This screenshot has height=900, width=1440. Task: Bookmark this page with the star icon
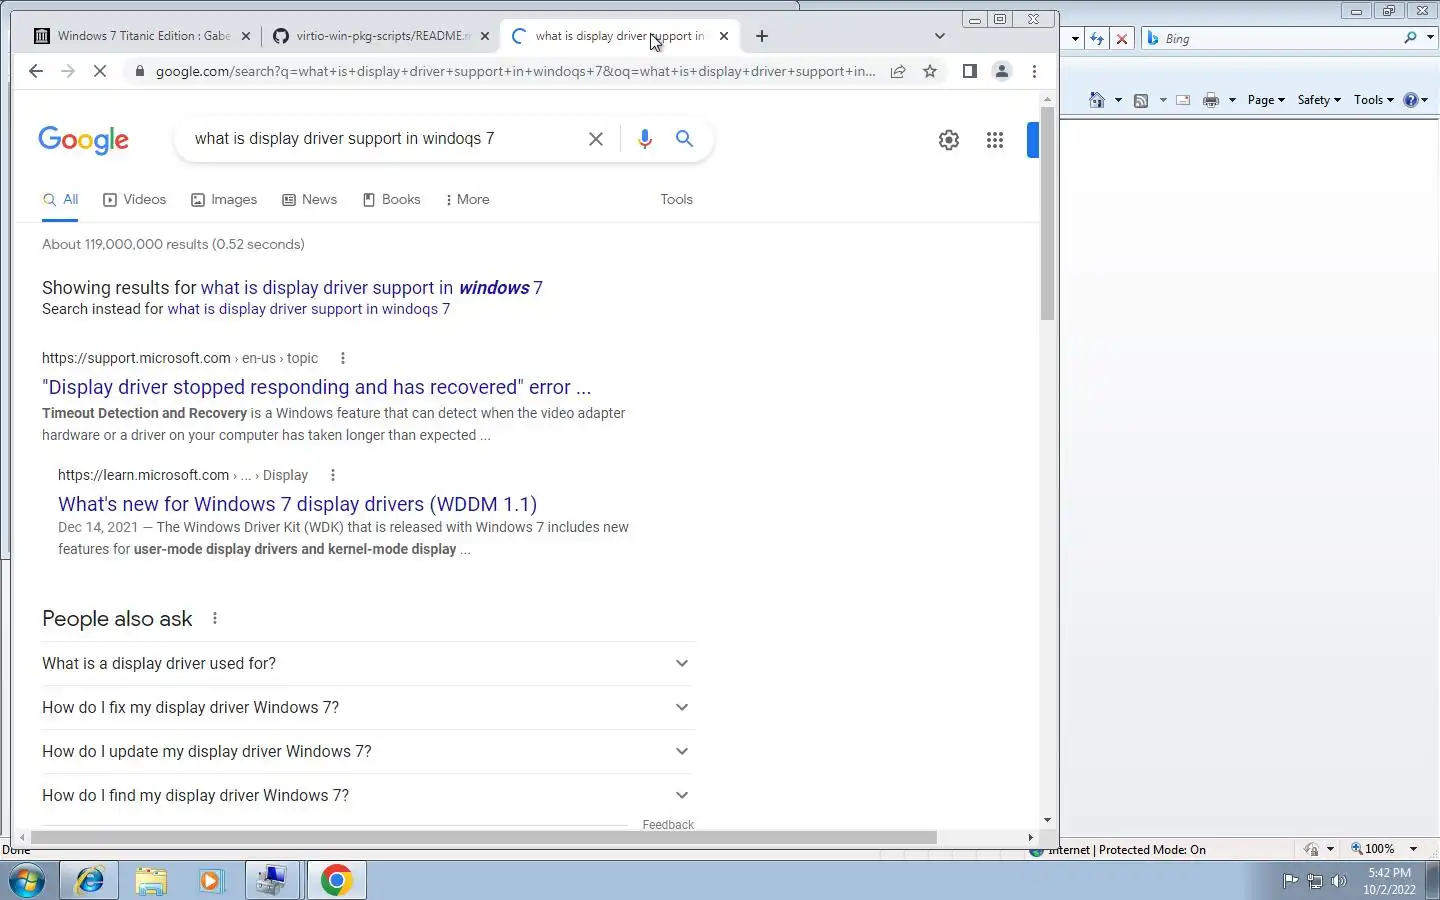pos(930,71)
